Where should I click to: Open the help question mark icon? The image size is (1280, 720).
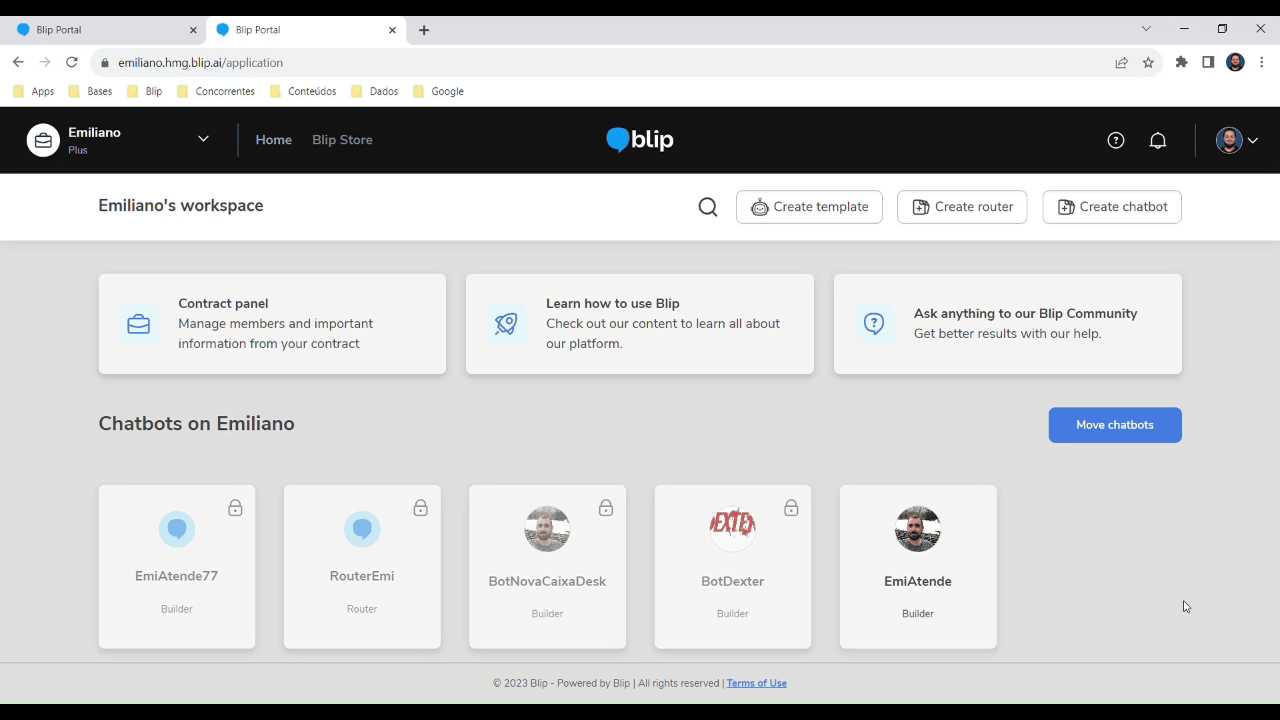pyautogui.click(x=1116, y=140)
